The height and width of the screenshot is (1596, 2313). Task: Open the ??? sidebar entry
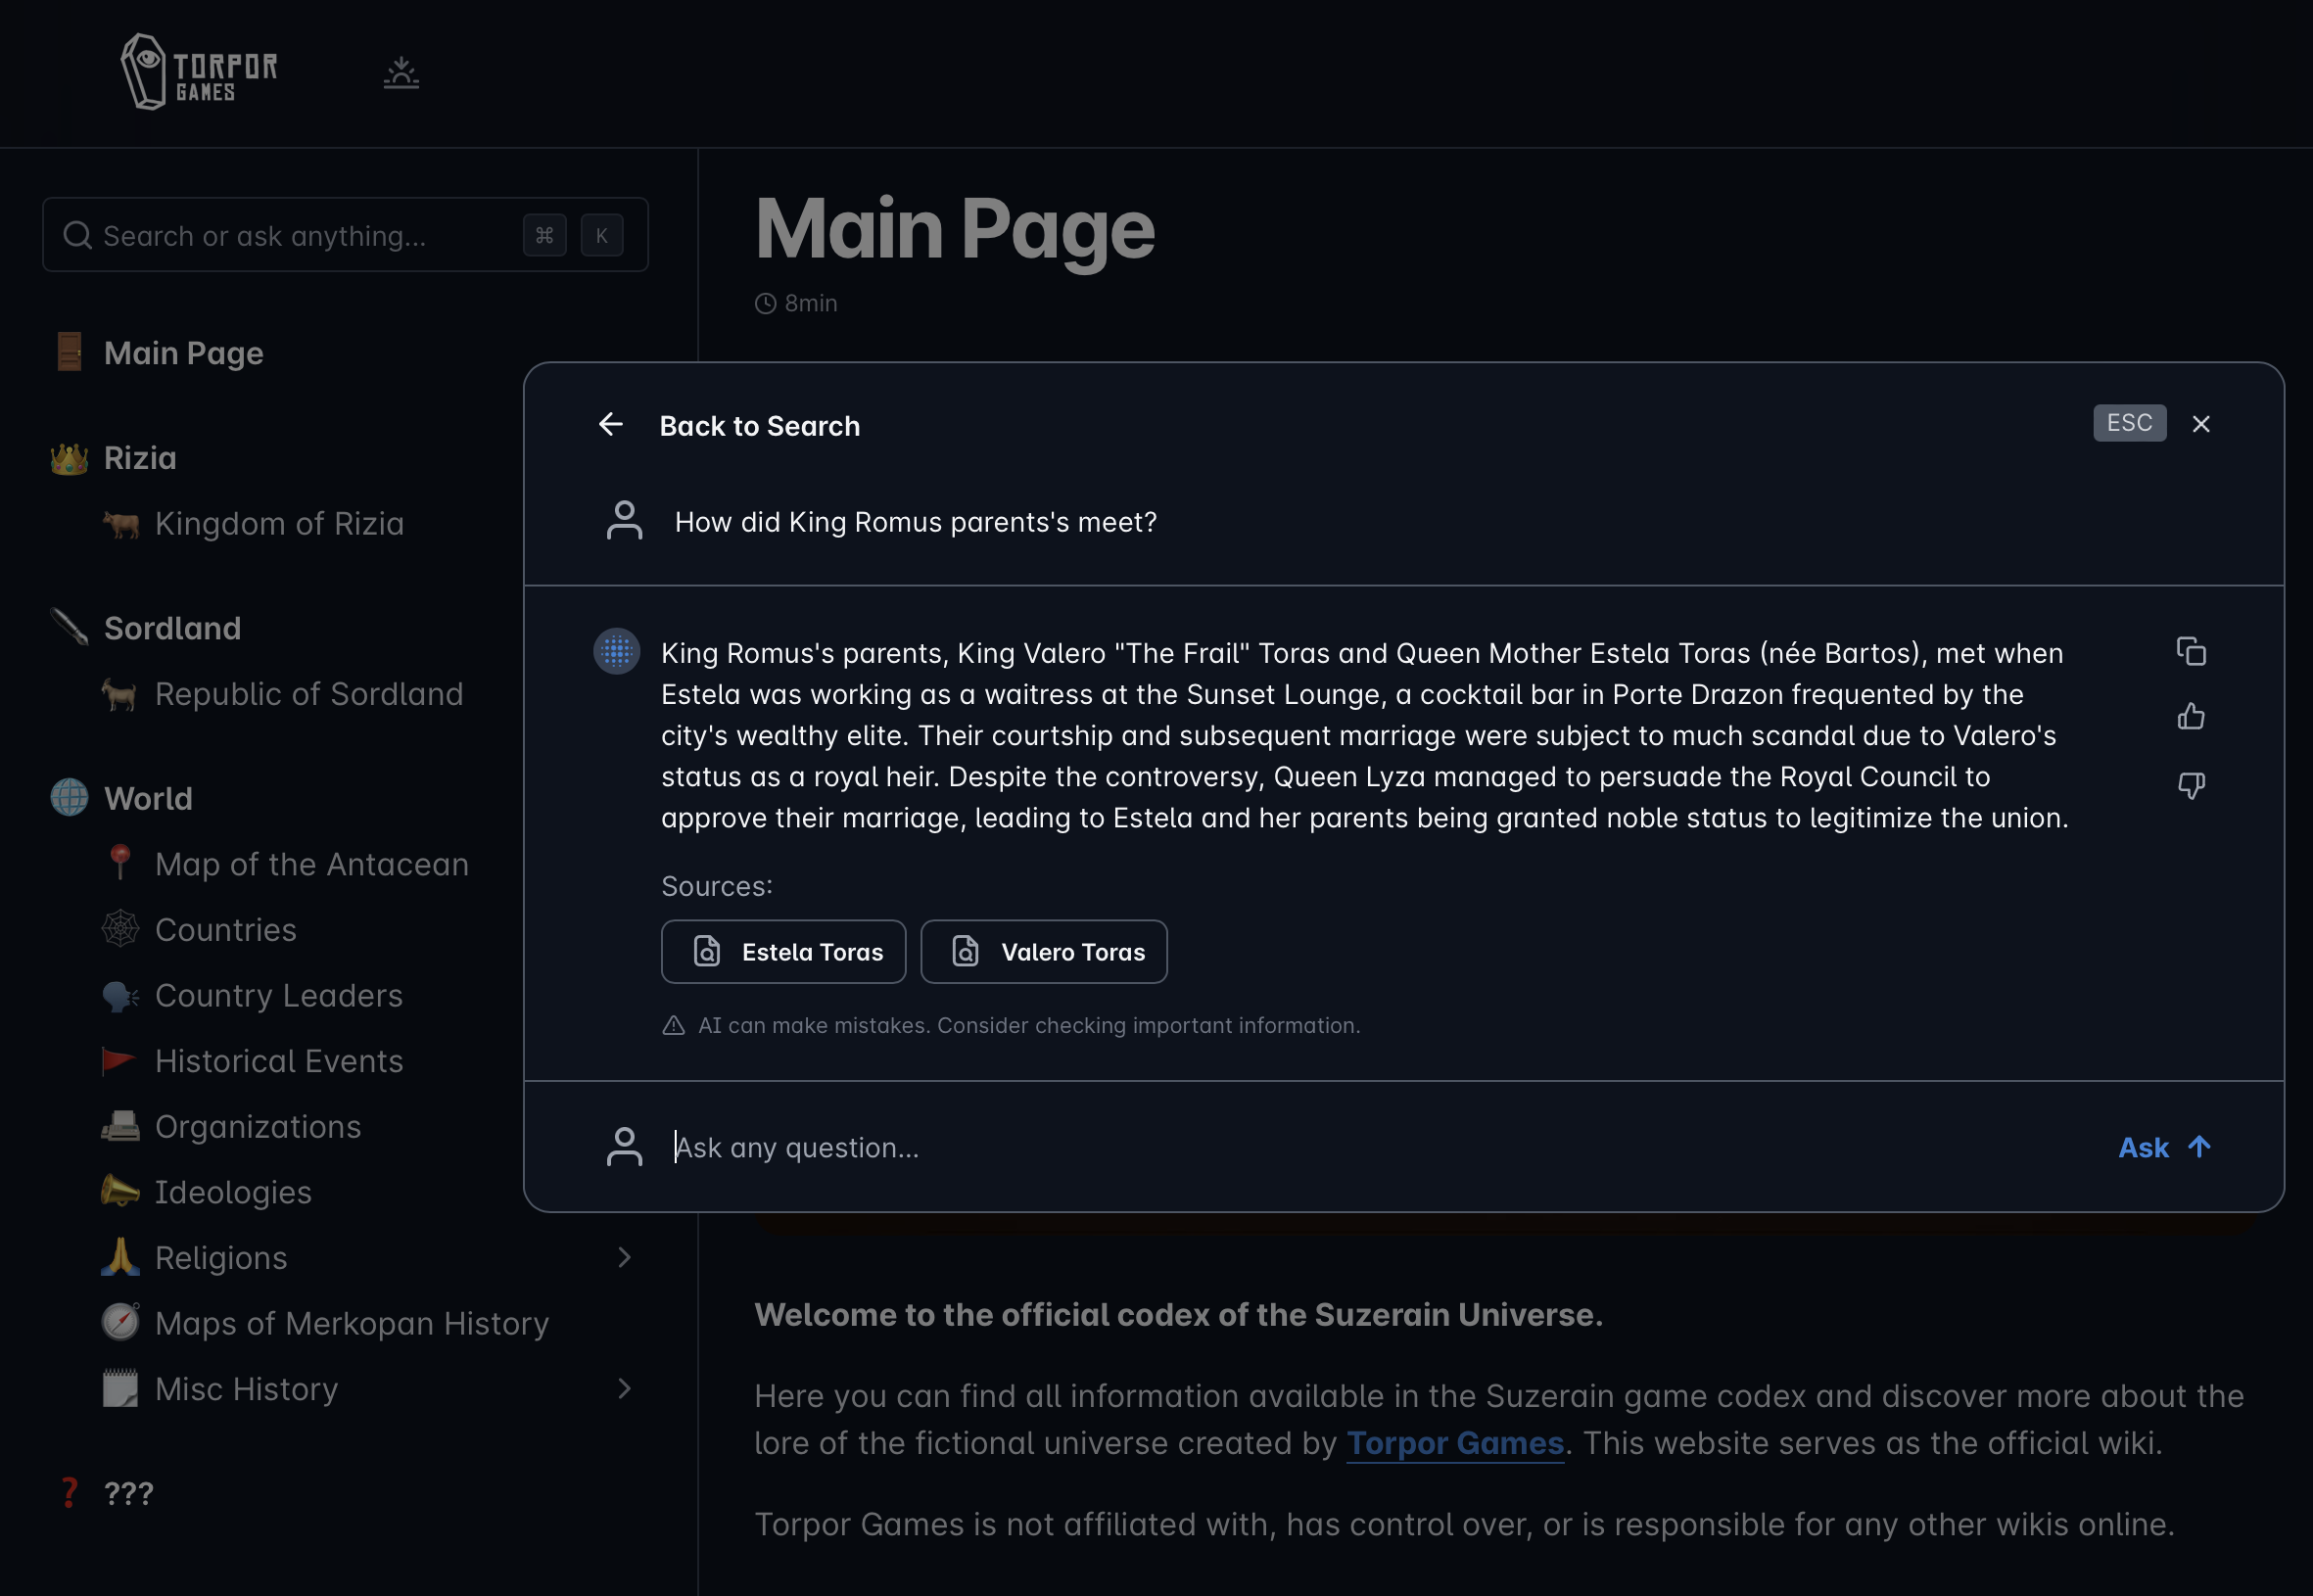click(128, 1494)
